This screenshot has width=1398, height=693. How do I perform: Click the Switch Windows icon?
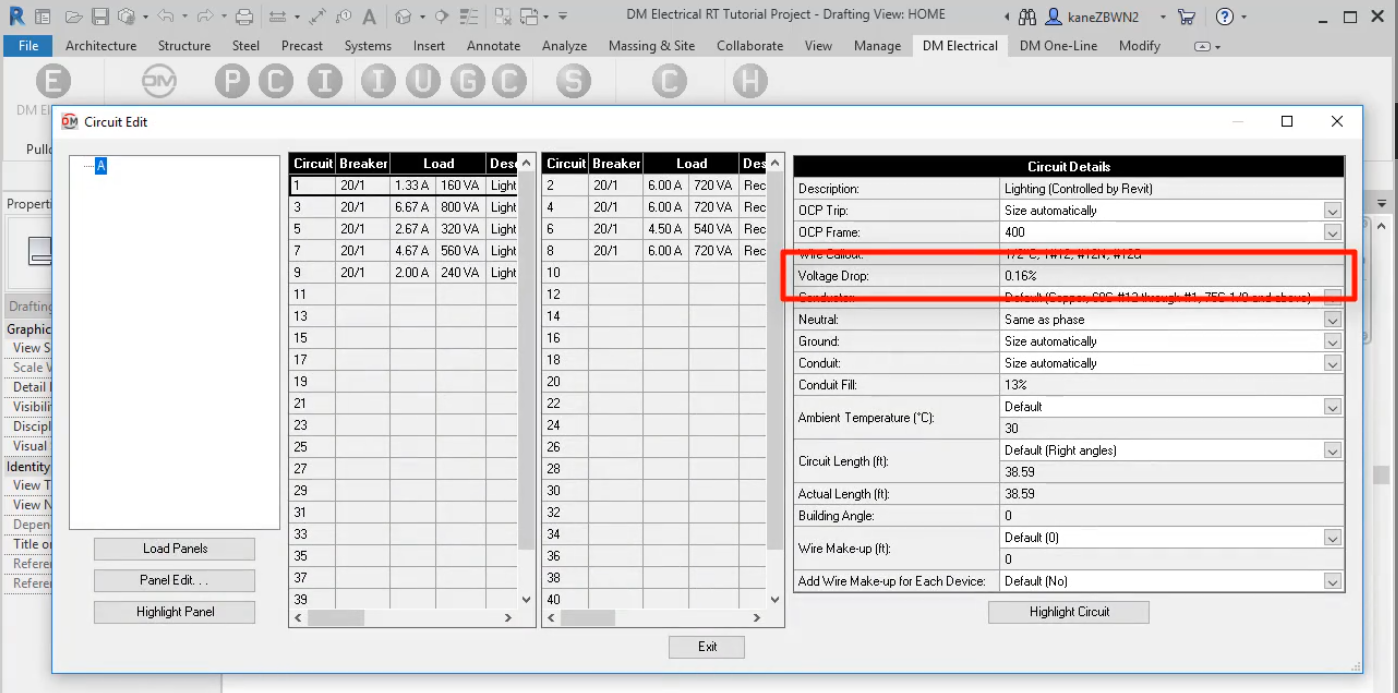(528, 17)
